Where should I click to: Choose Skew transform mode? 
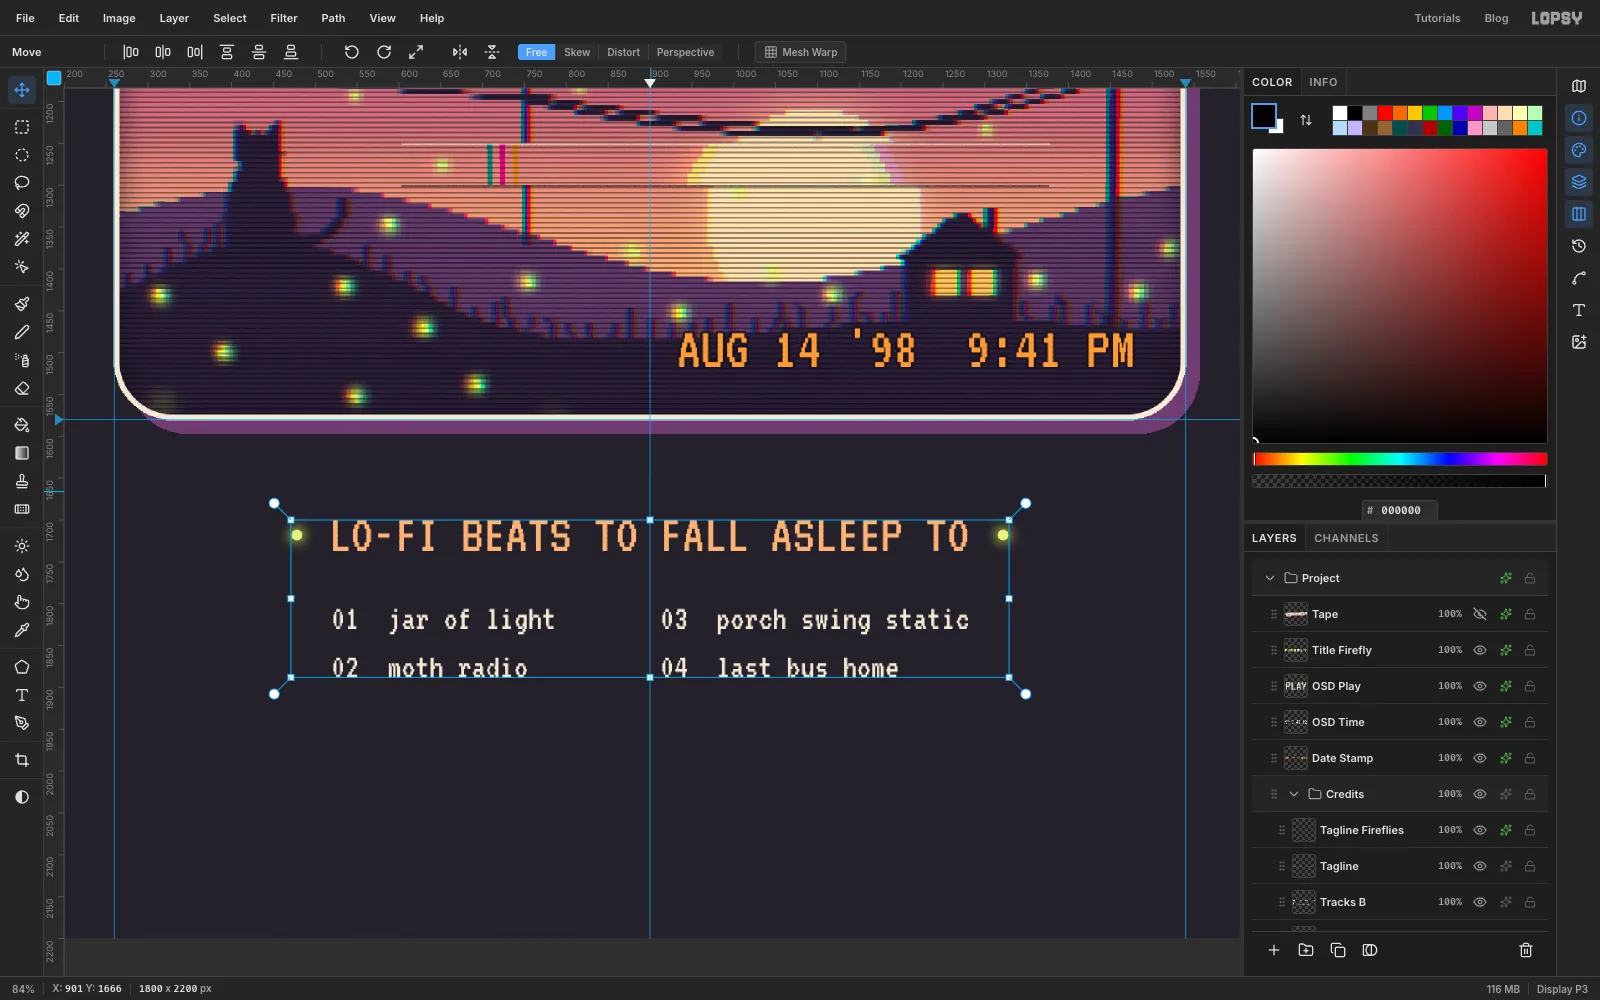pos(577,52)
